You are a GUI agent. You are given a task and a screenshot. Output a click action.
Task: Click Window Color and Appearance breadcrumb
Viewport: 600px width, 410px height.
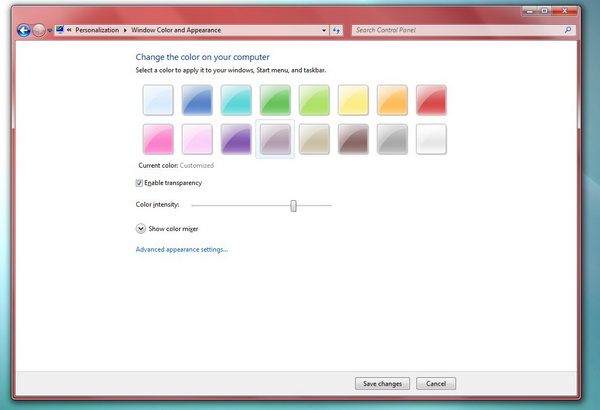click(176, 31)
